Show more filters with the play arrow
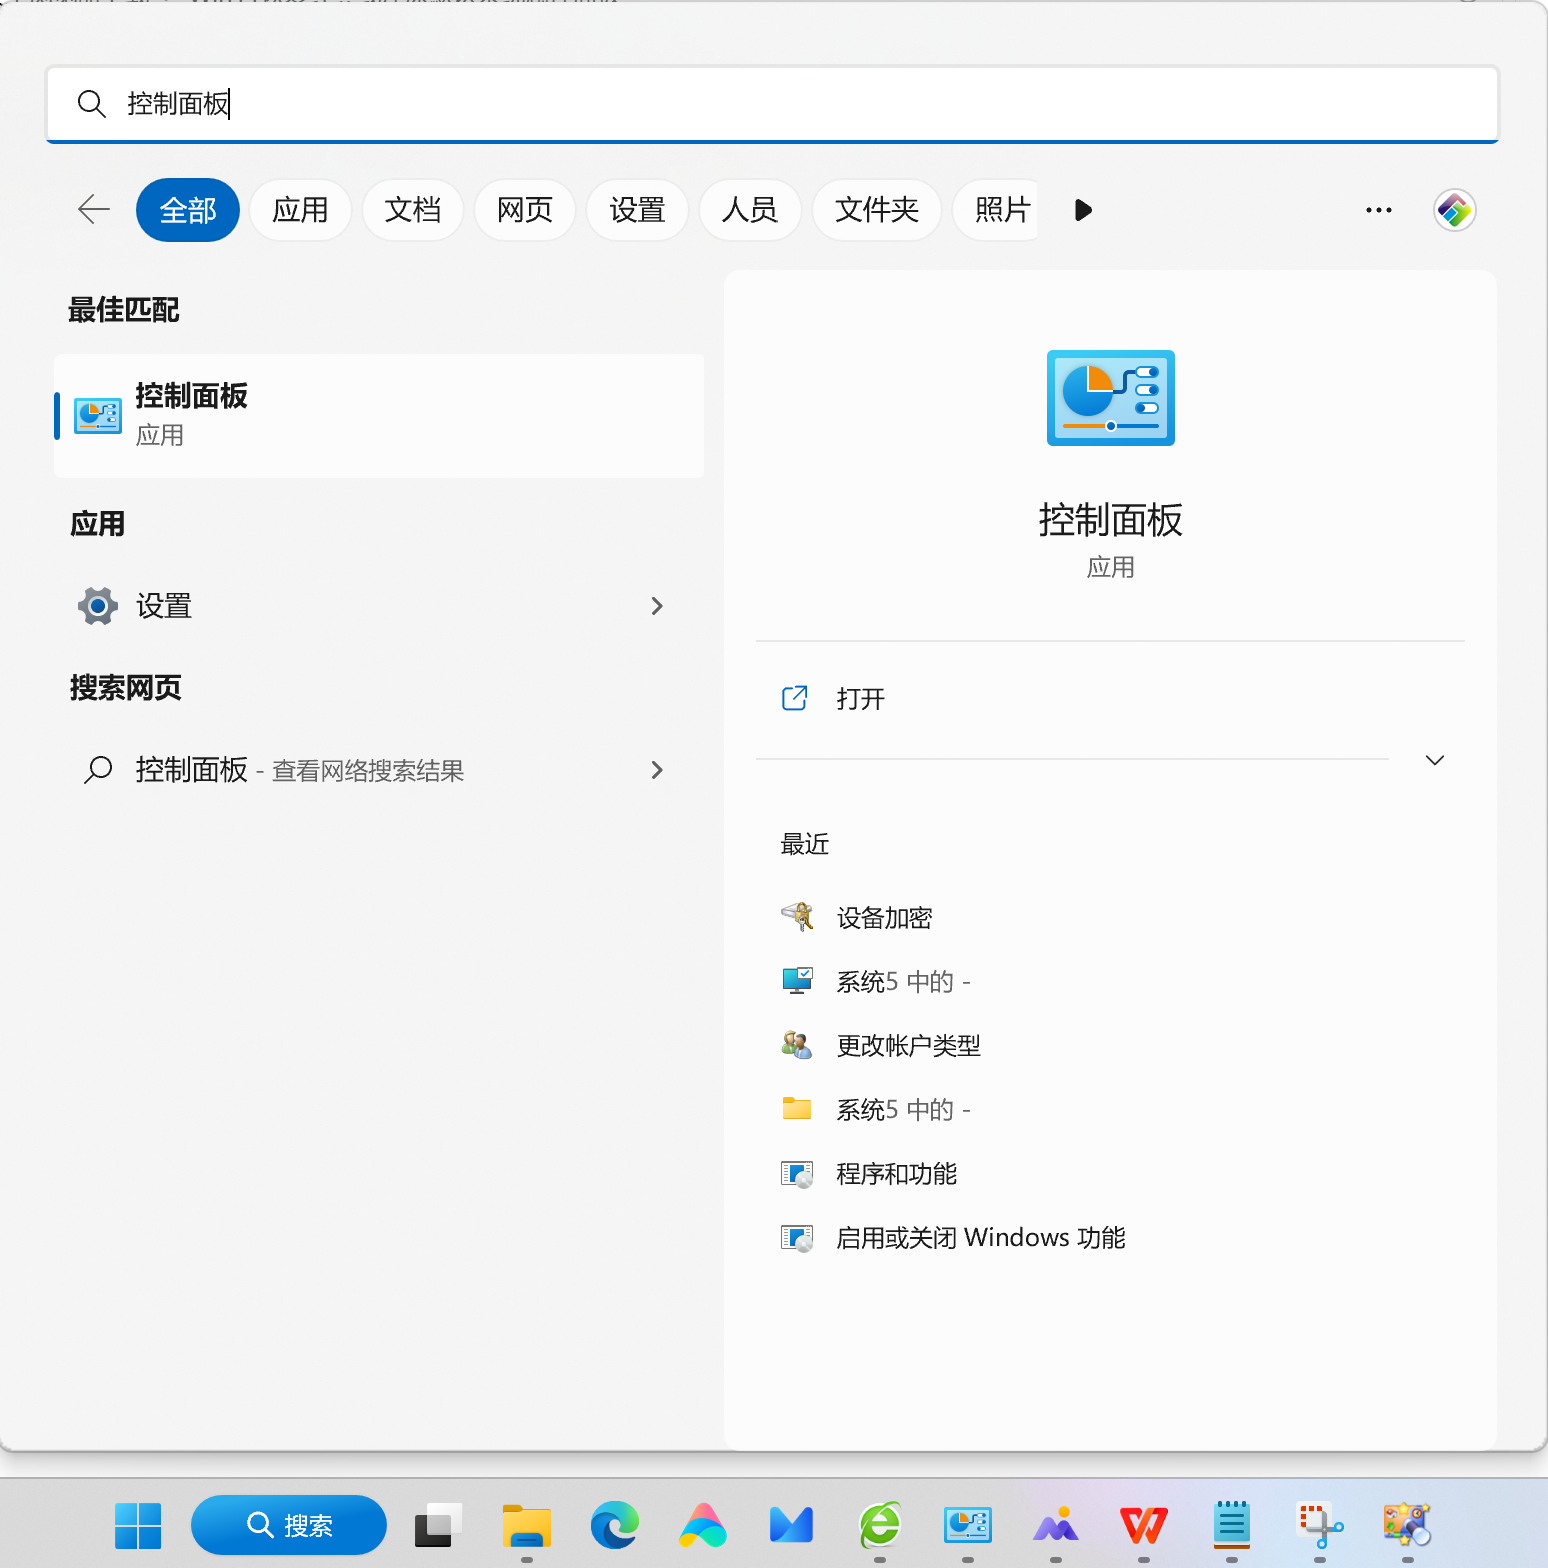This screenshot has height=1568, width=1548. (1083, 210)
